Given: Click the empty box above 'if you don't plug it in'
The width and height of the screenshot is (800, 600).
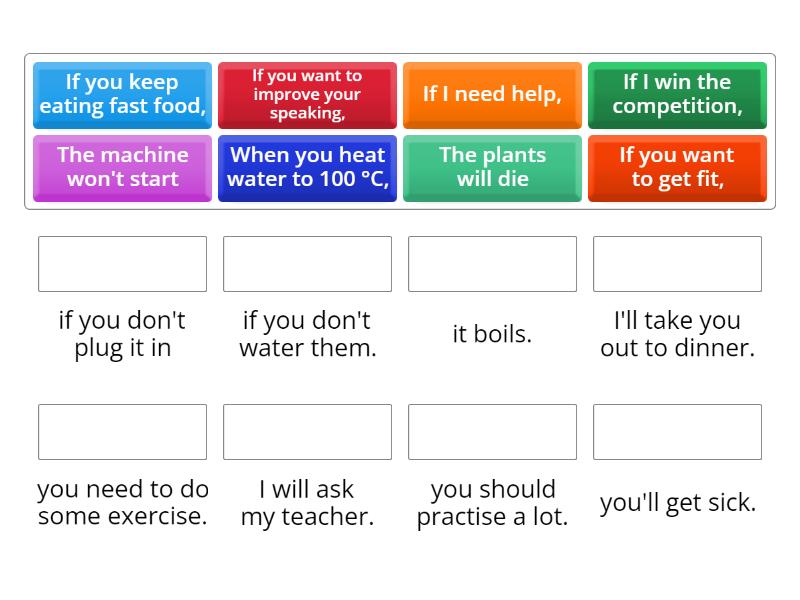Looking at the screenshot, I should click(122, 264).
